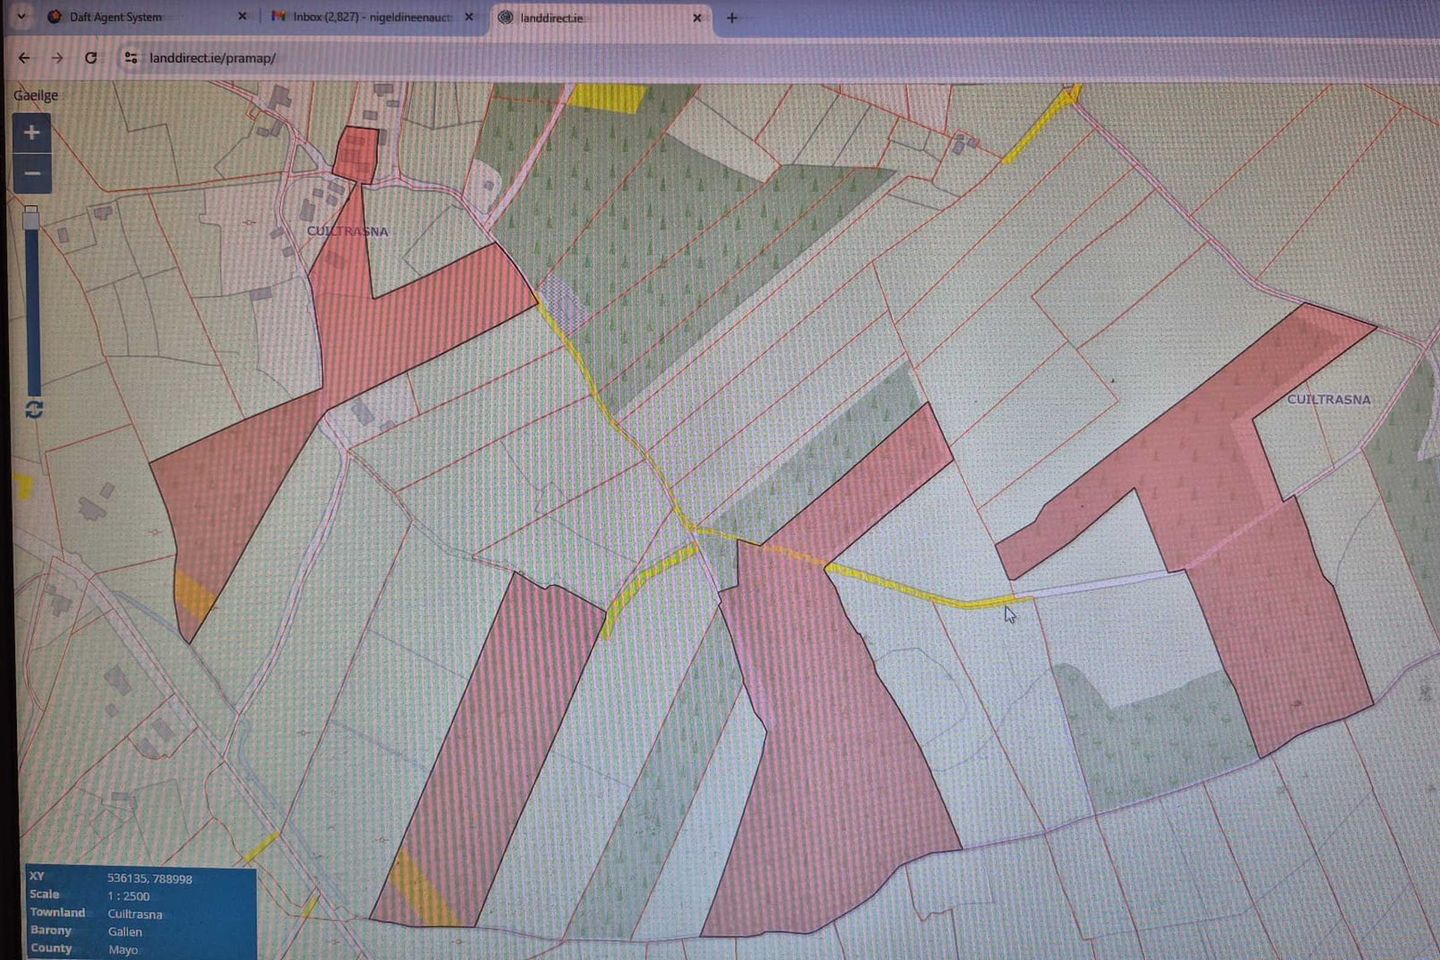The image size is (1440, 960).
Task: Go back to the previous page
Action: (x=24, y=58)
